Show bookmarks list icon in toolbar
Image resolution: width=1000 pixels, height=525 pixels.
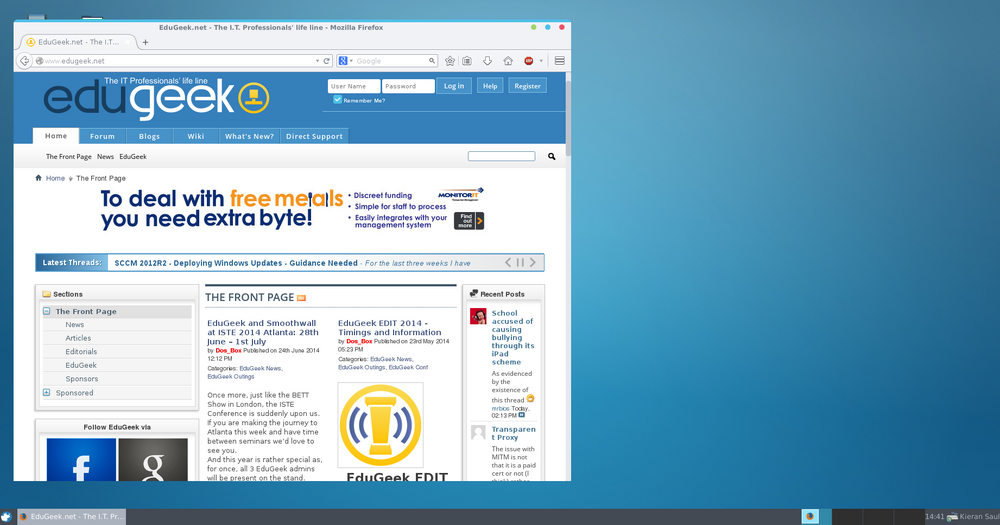467,61
